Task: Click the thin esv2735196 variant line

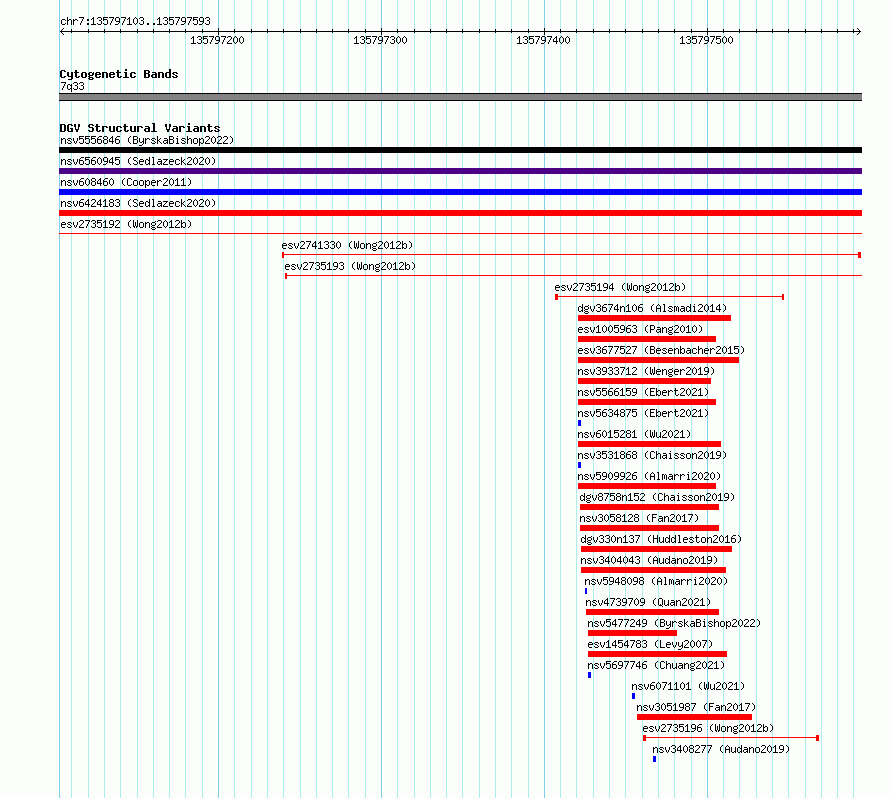Action: click(x=731, y=738)
